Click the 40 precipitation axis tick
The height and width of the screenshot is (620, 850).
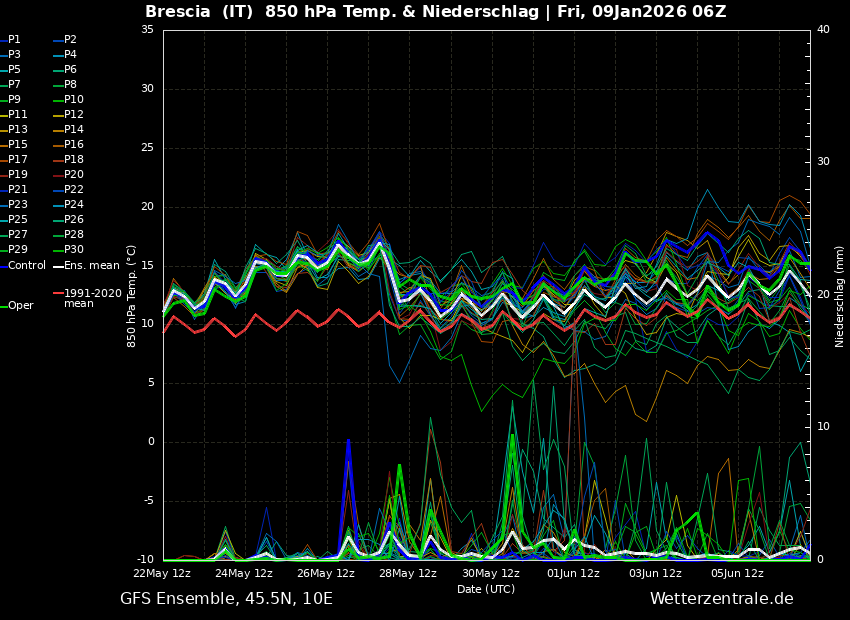[x=823, y=30]
